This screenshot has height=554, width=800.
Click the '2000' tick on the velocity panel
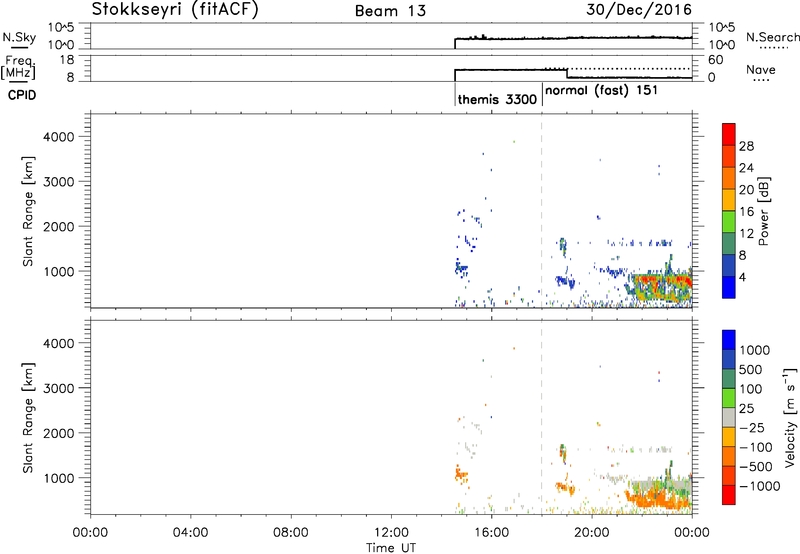(x=59, y=433)
